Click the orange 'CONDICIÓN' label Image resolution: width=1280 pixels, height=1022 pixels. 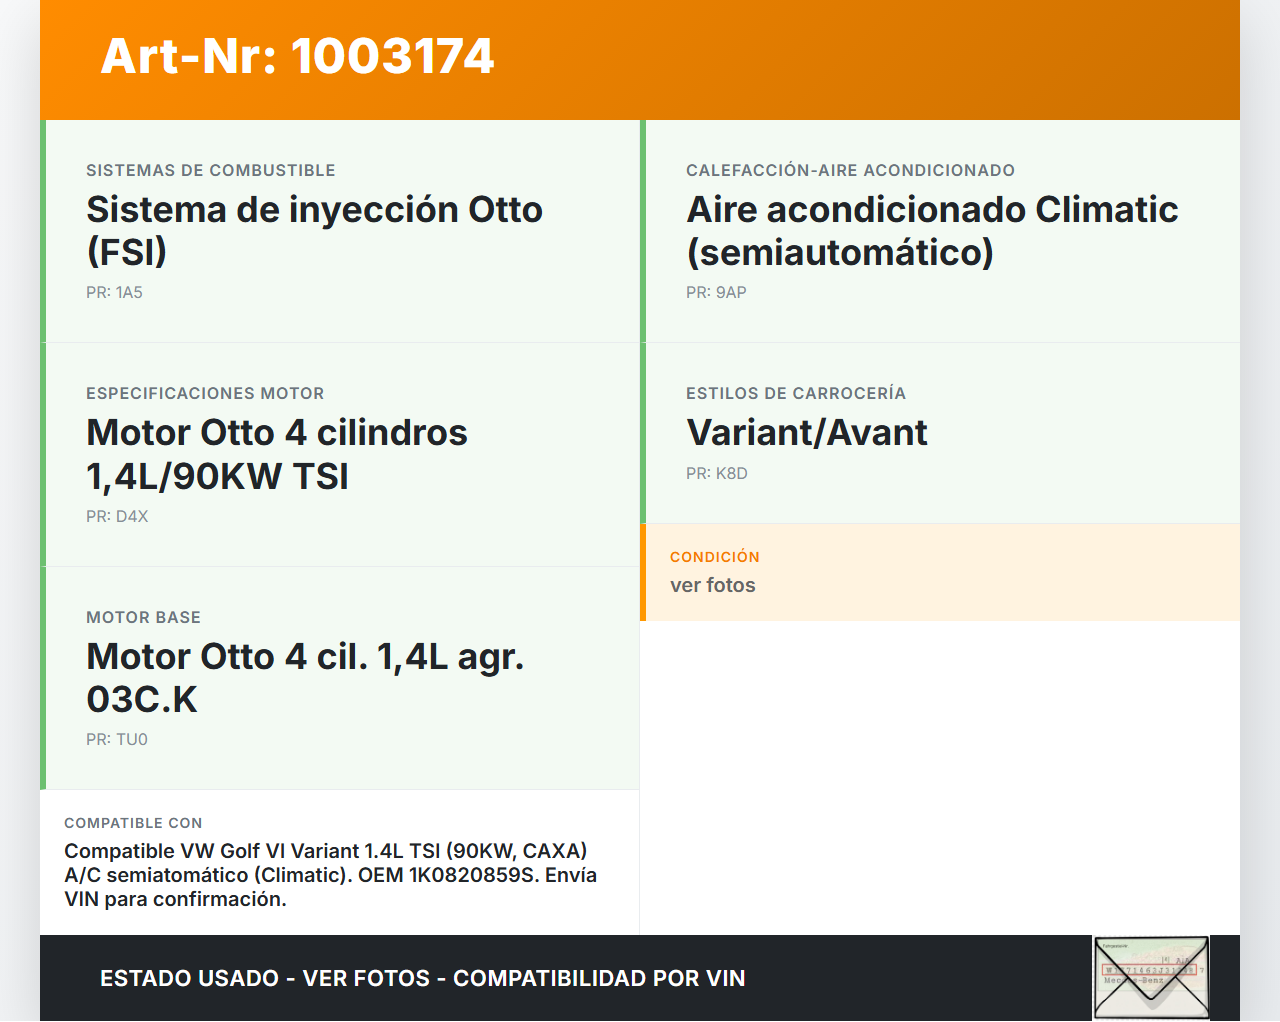[x=715, y=557]
